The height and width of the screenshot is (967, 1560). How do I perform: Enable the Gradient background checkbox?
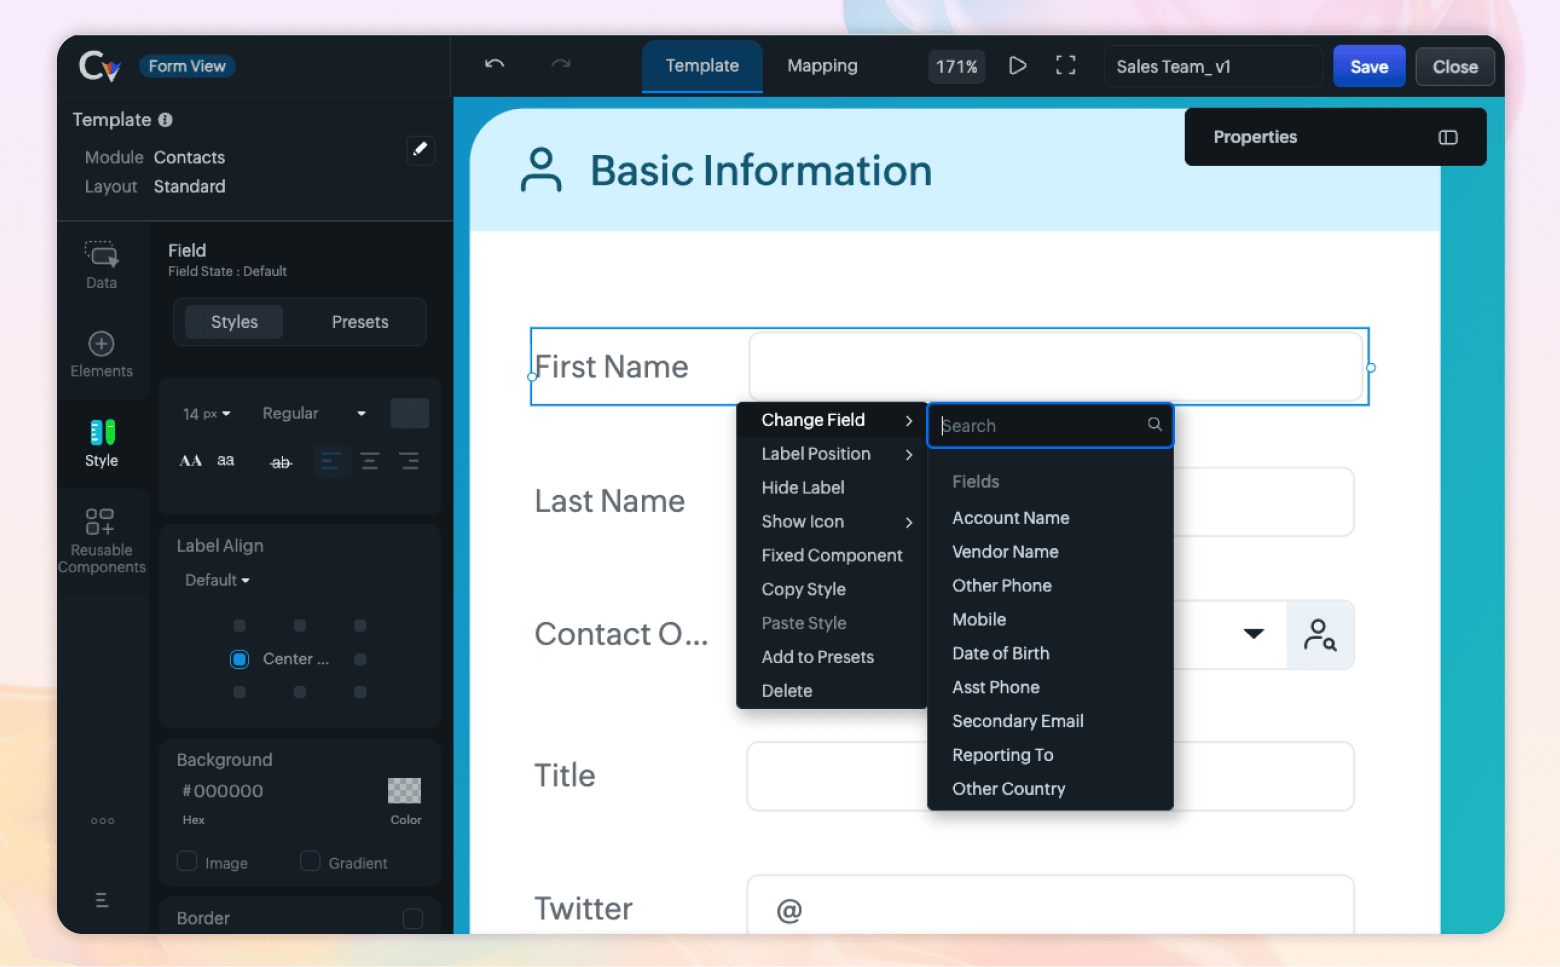coord(310,861)
